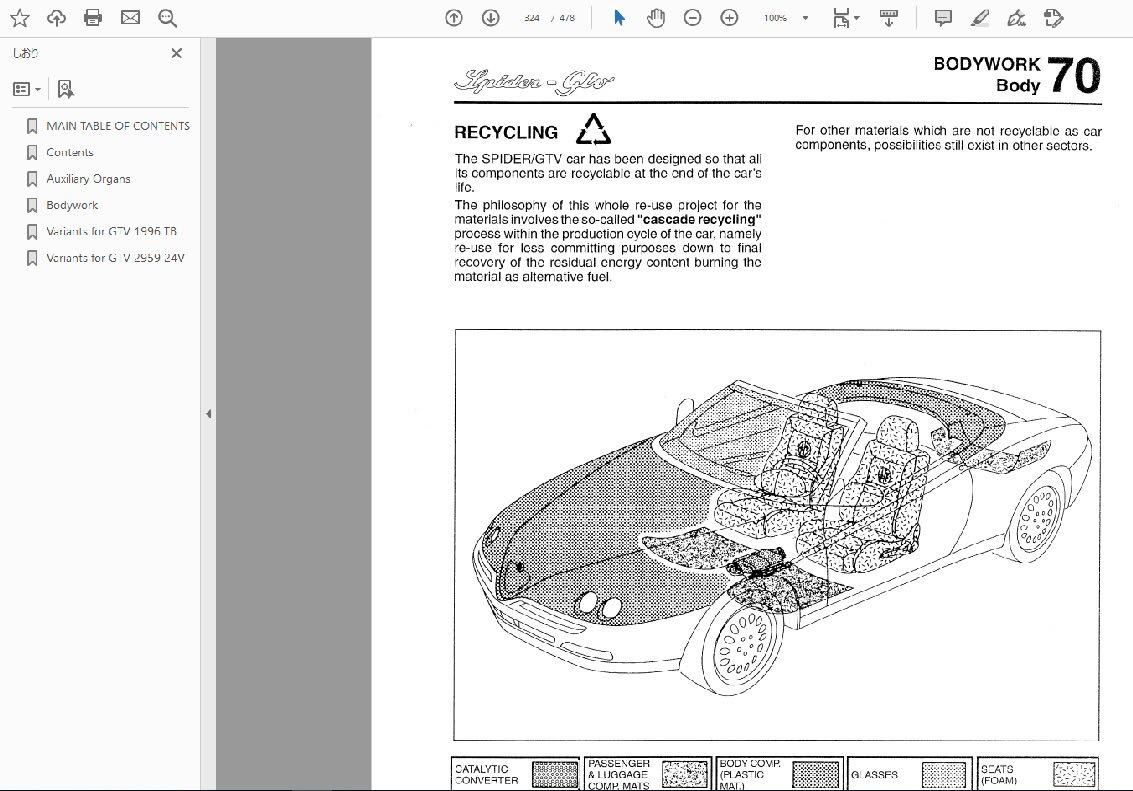Click the current page number field
The height and width of the screenshot is (791, 1133).
532,18
